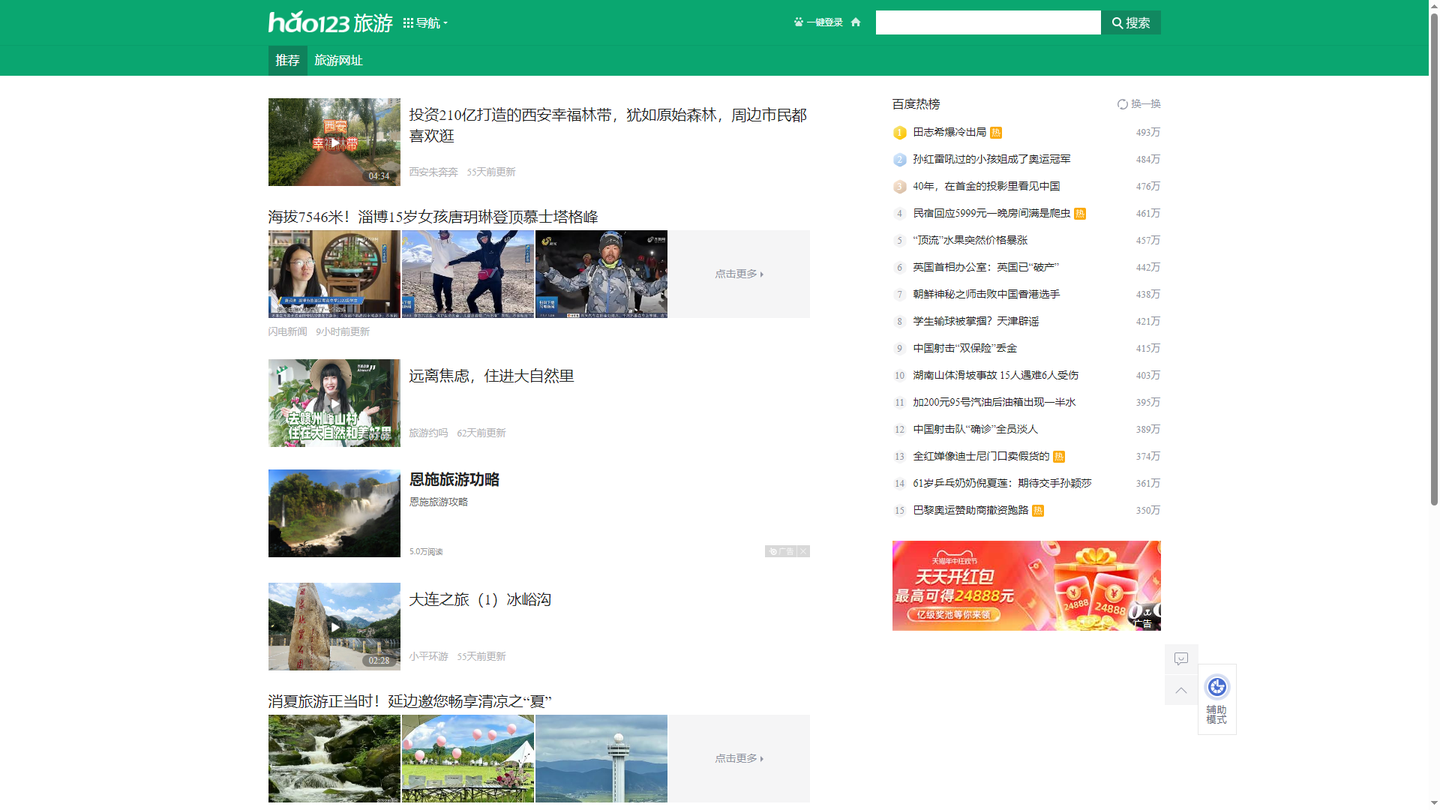1440x810 pixels.
Task: Open hot item 孙红雷吼过的小孩姐成了奥运冠军
Action: (x=992, y=159)
